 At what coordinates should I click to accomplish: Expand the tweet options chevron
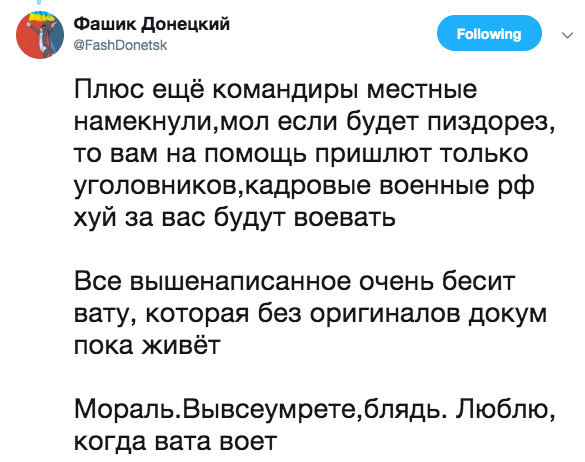point(567,35)
